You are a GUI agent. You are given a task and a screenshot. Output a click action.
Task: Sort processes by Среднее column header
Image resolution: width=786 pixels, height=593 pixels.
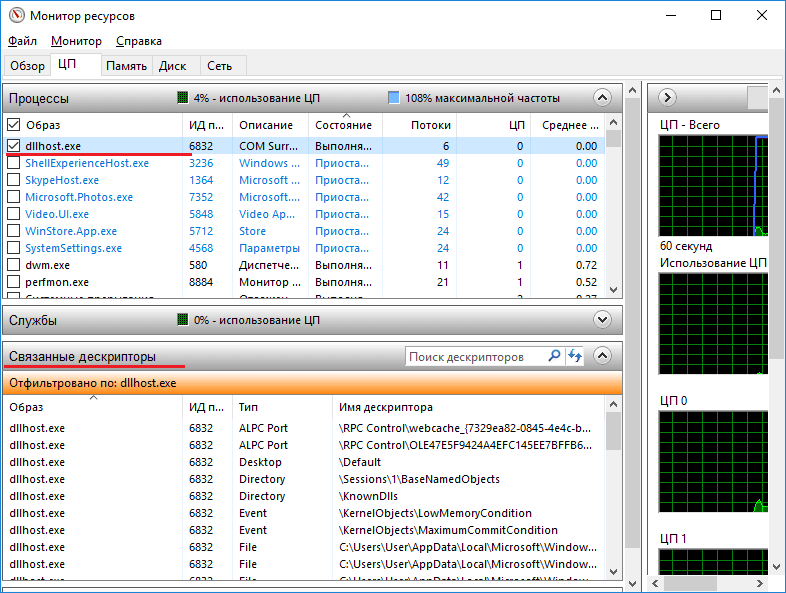tap(567, 125)
